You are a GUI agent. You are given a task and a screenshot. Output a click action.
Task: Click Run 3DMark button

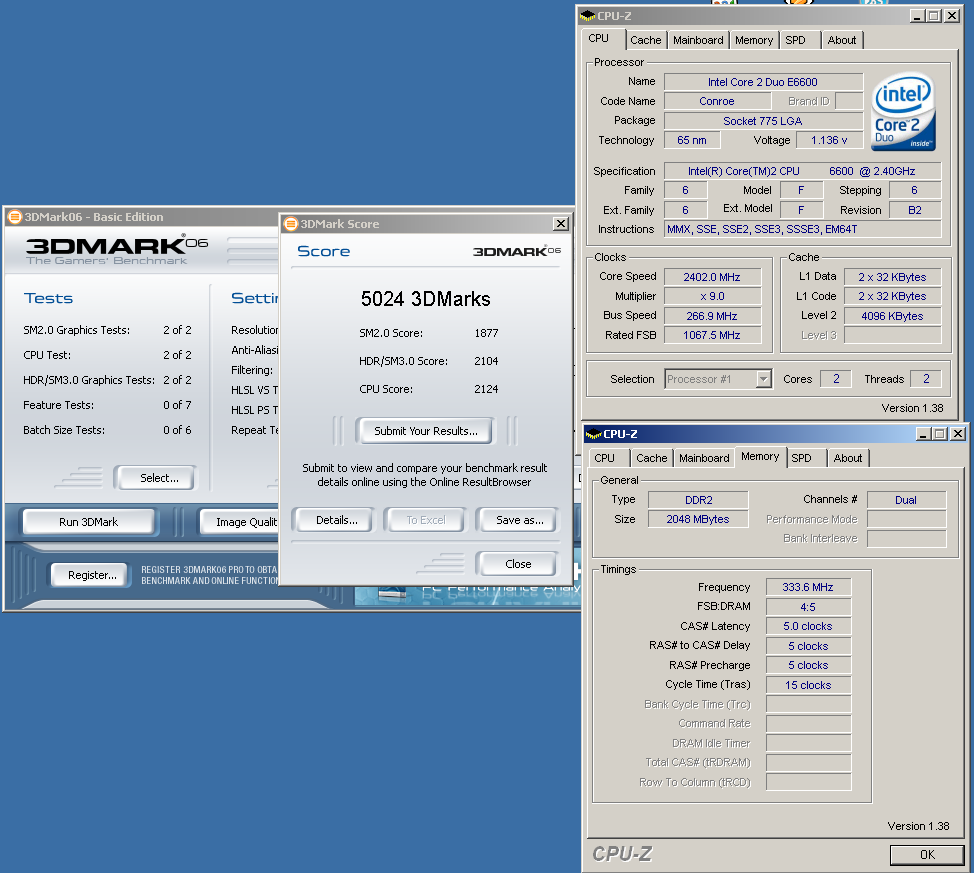[x=88, y=522]
